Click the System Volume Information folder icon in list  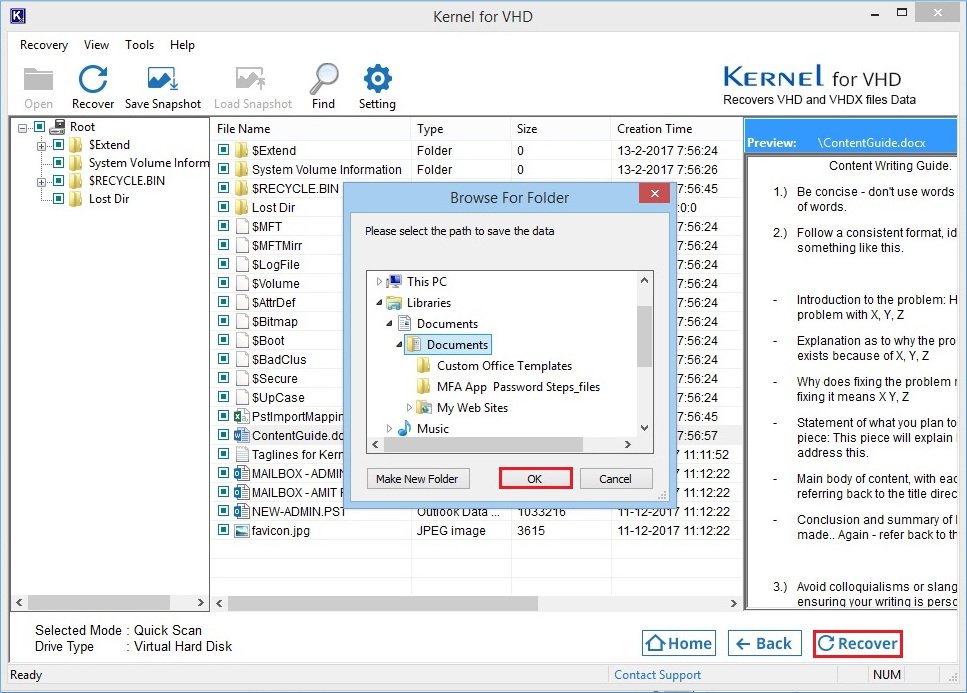(242, 170)
